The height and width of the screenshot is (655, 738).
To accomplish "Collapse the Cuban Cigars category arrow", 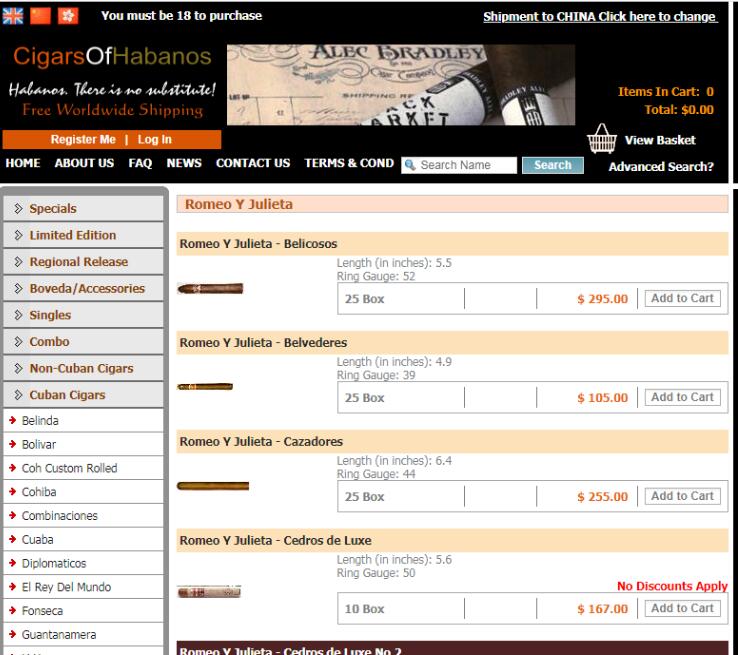I will [x=18, y=395].
